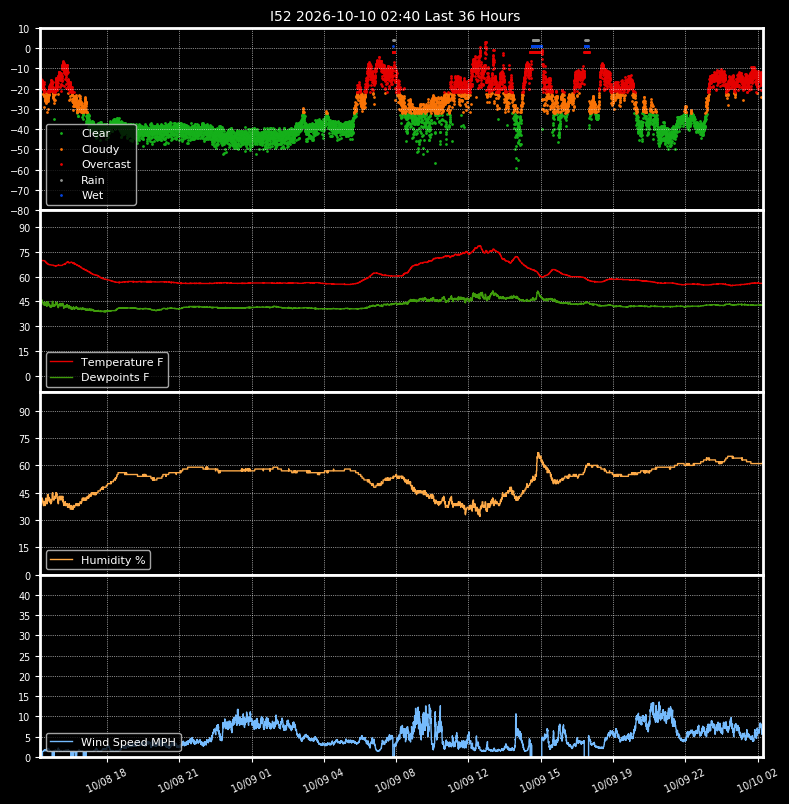
Task: Click the '10/09 15' x-axis label
Action: [x=540, y=780]
